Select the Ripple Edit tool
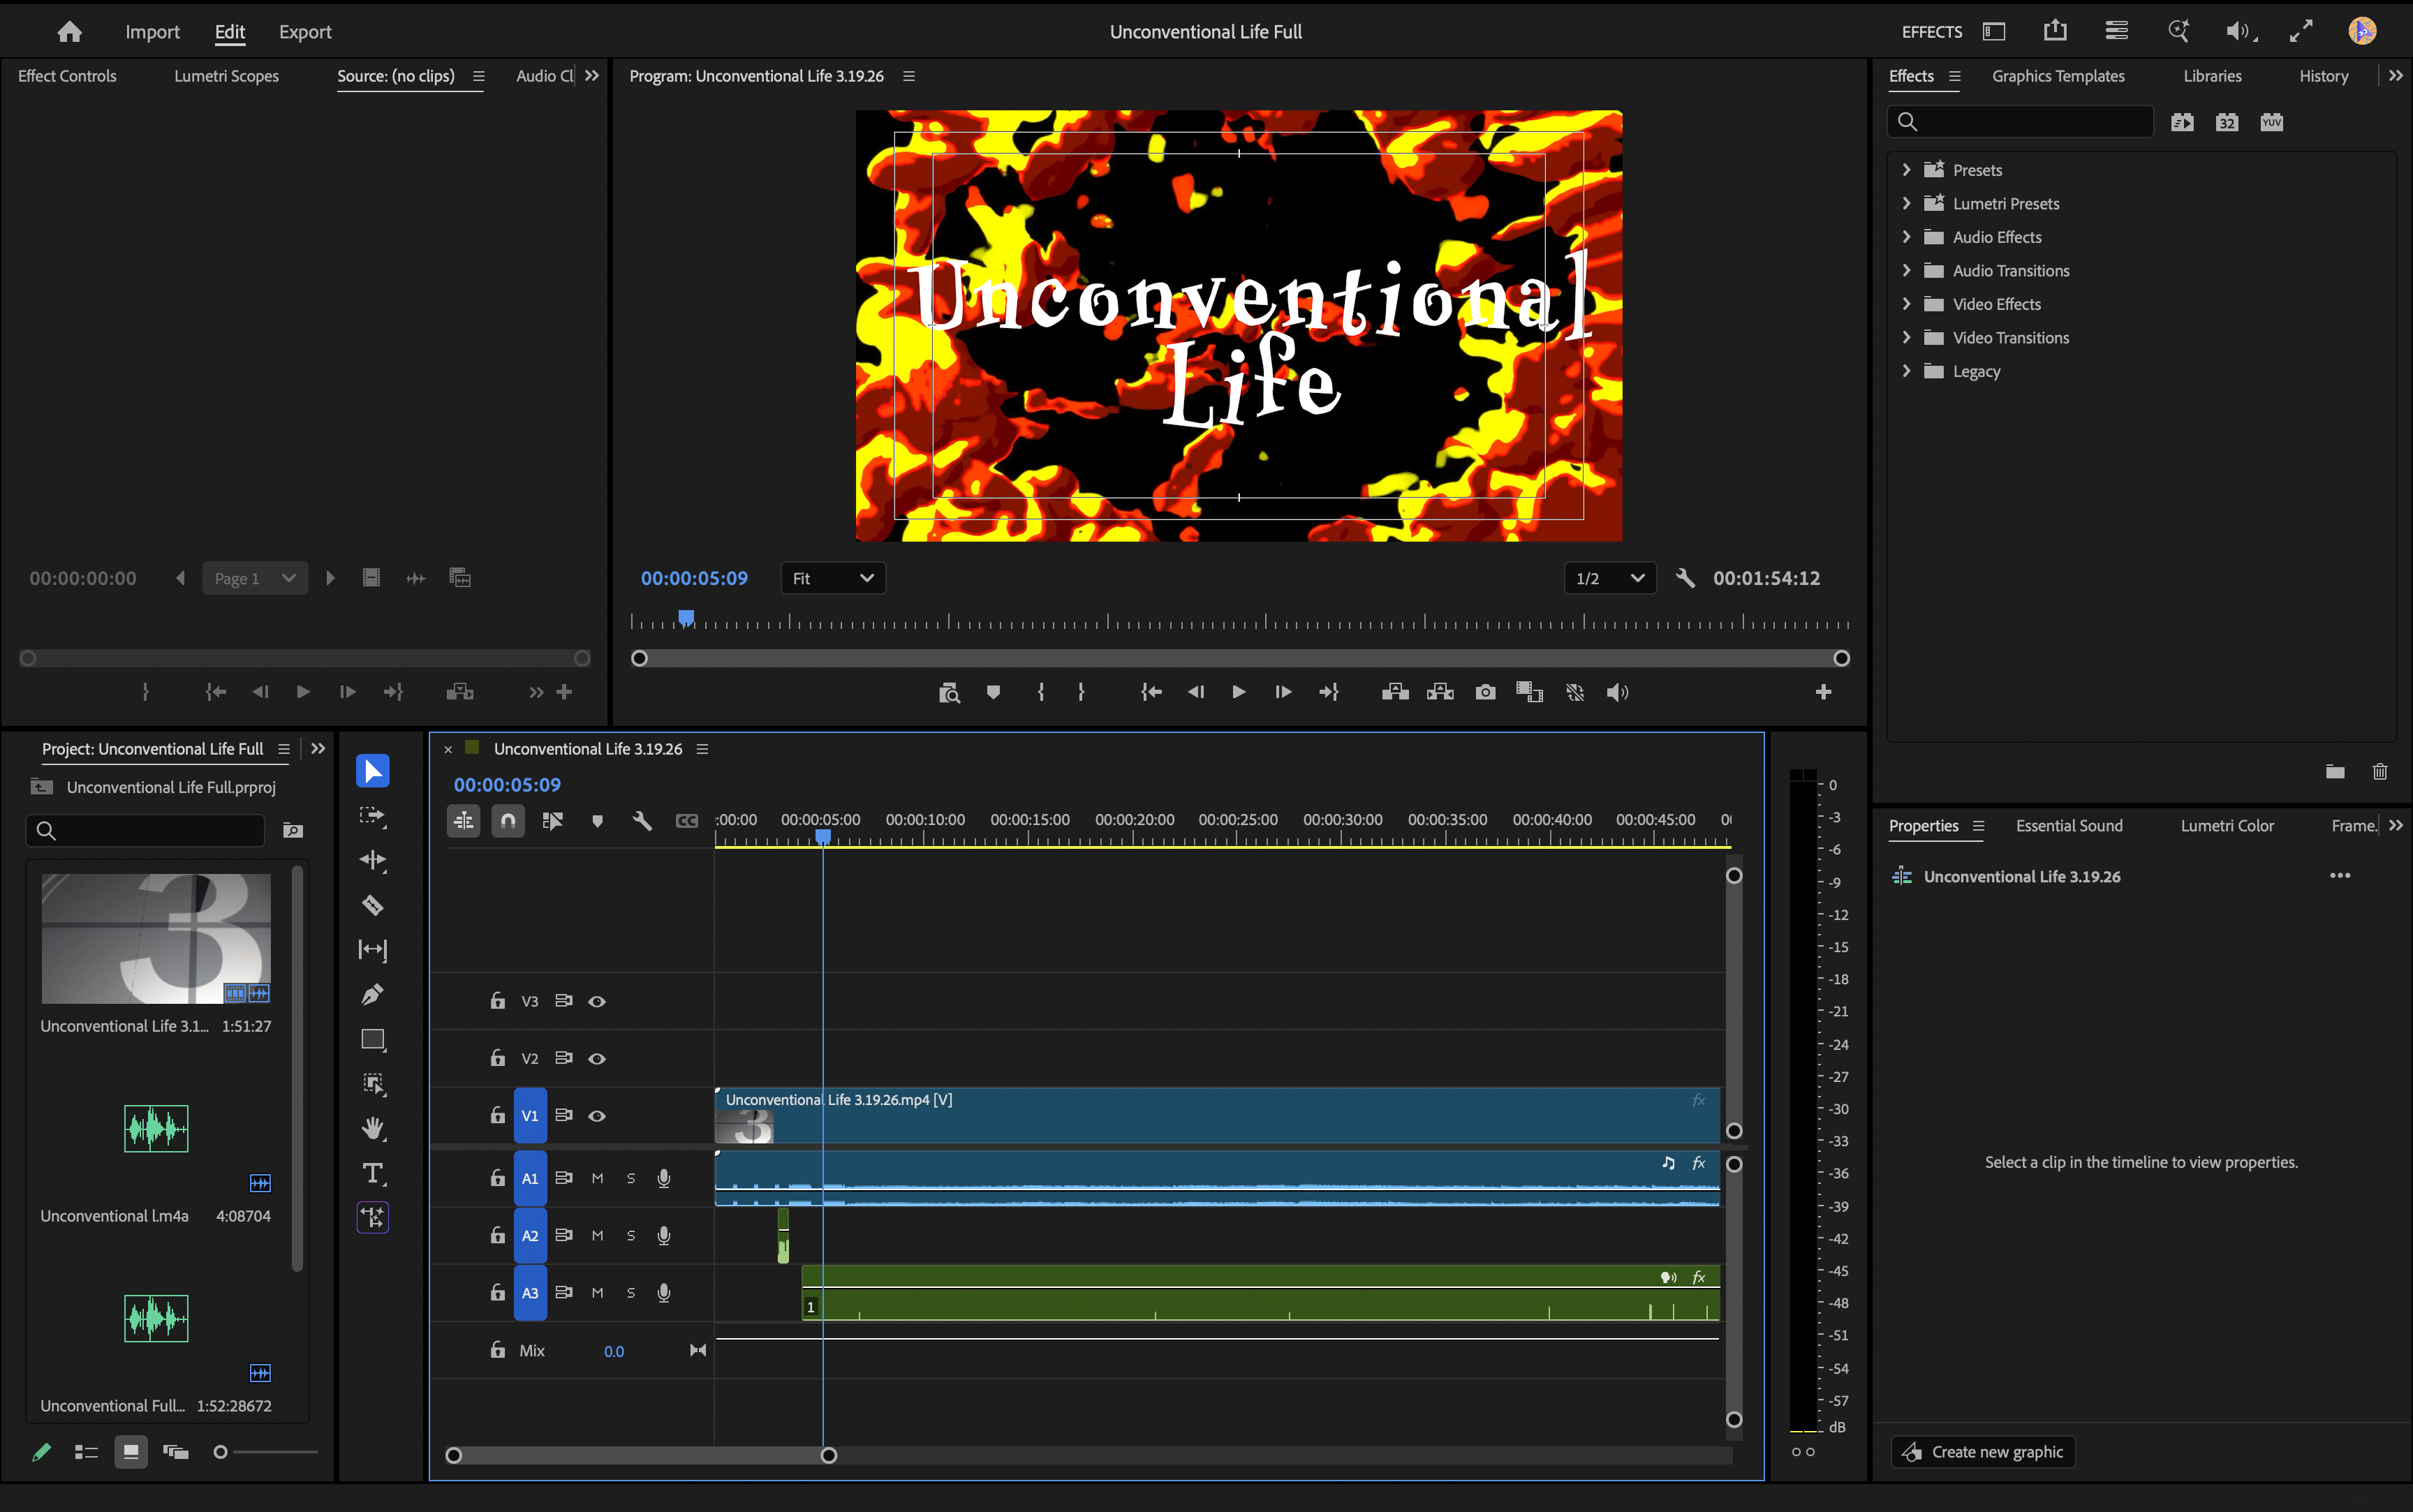 pyautogui.click(x=372, y=860)
